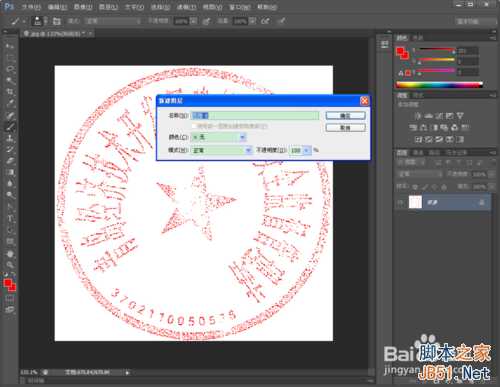Viewport: 500px width, 387px height.
Task: Select the Type tool
Action: tap(10, 219)
